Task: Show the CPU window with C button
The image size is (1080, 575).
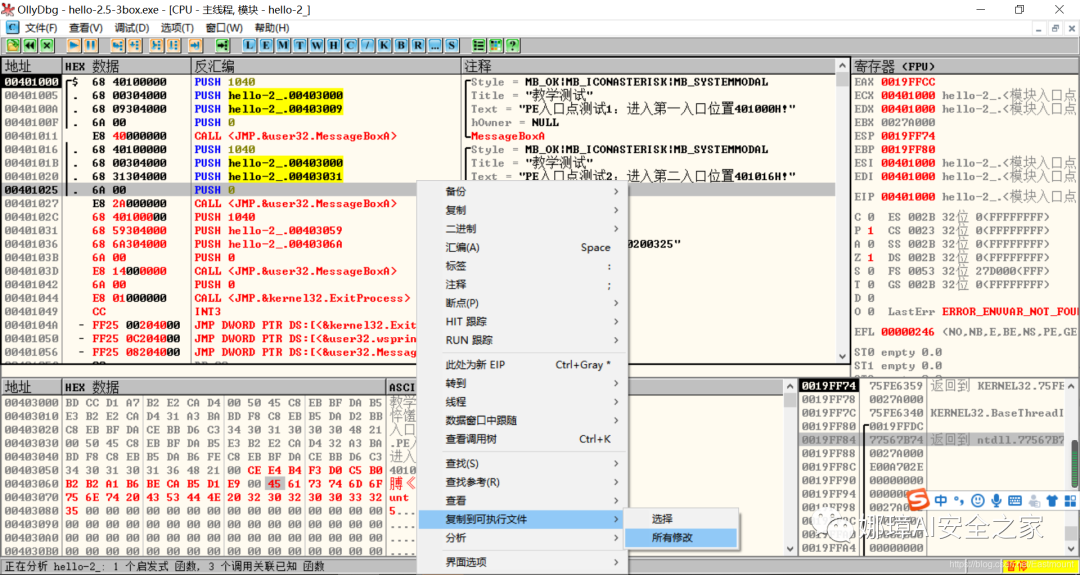Action: (x=351, y=45)
